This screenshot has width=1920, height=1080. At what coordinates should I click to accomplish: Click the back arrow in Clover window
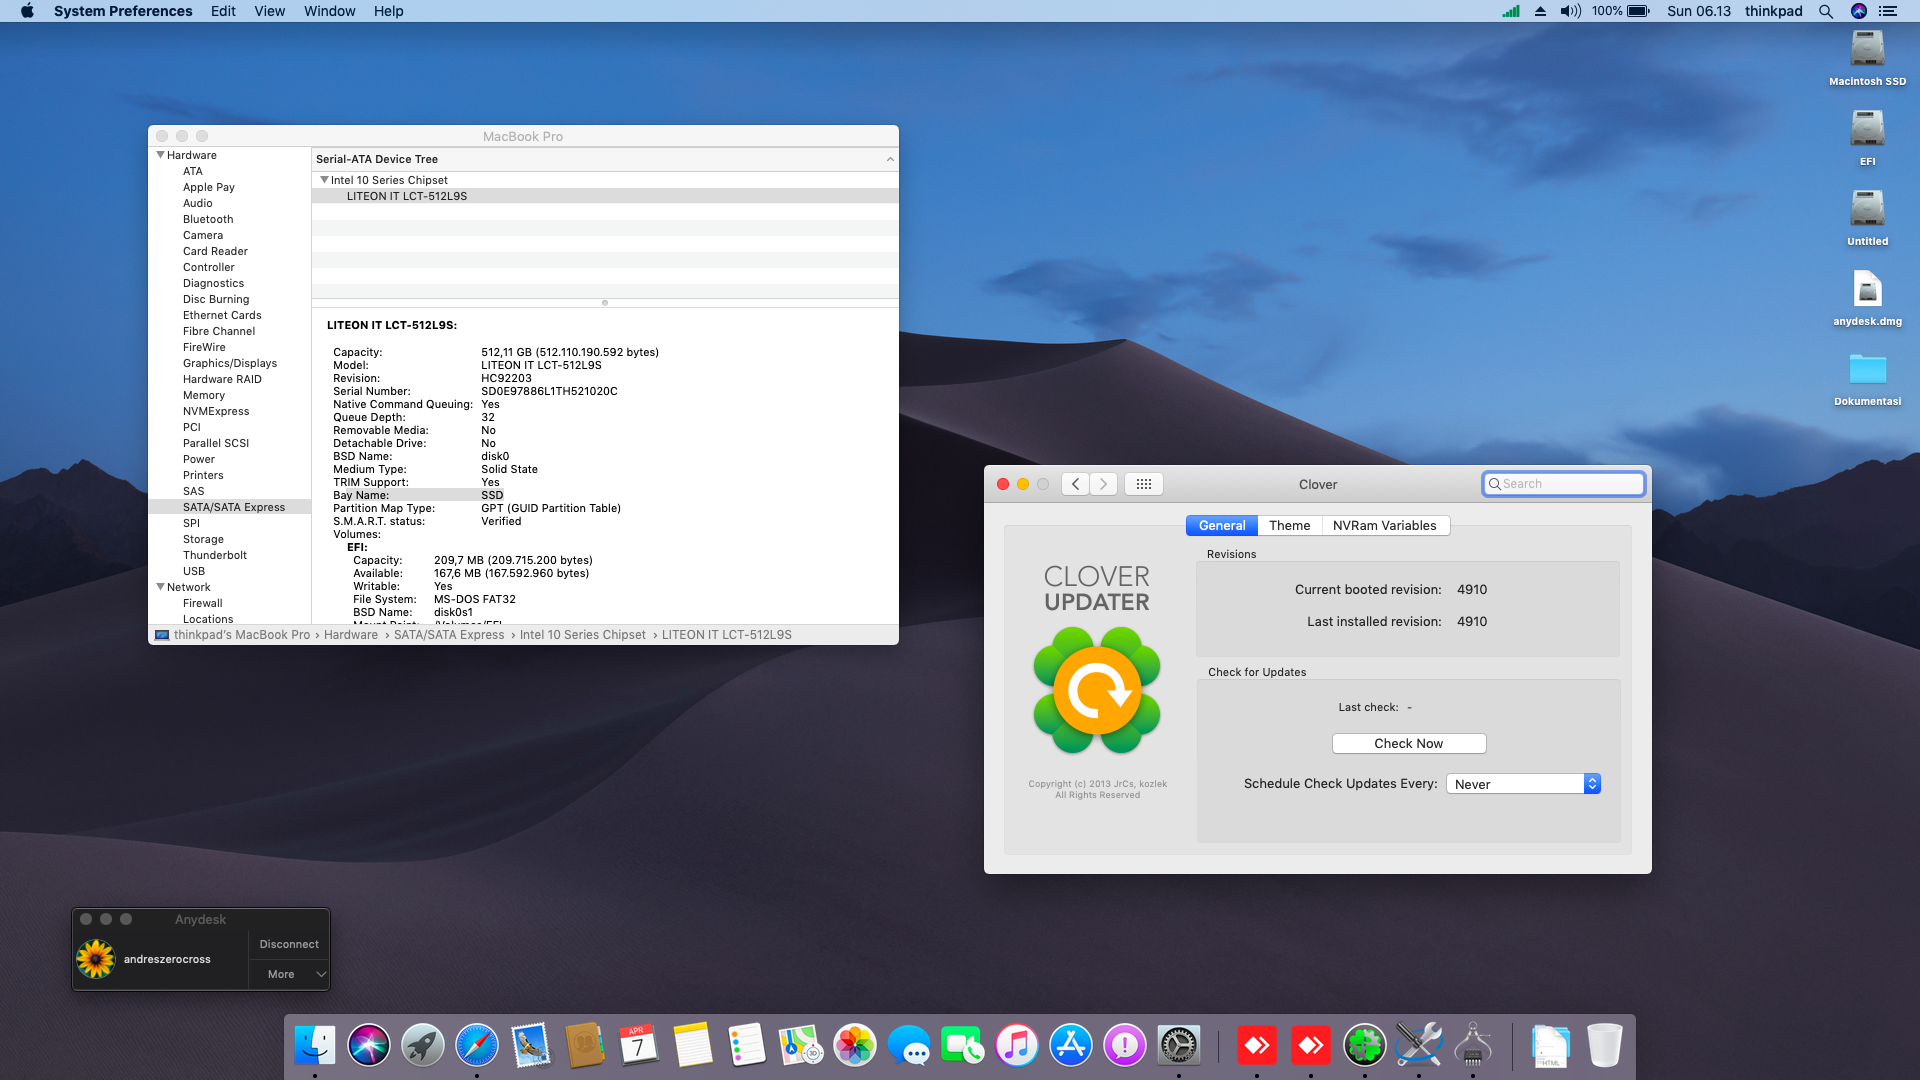point(1076,484)
